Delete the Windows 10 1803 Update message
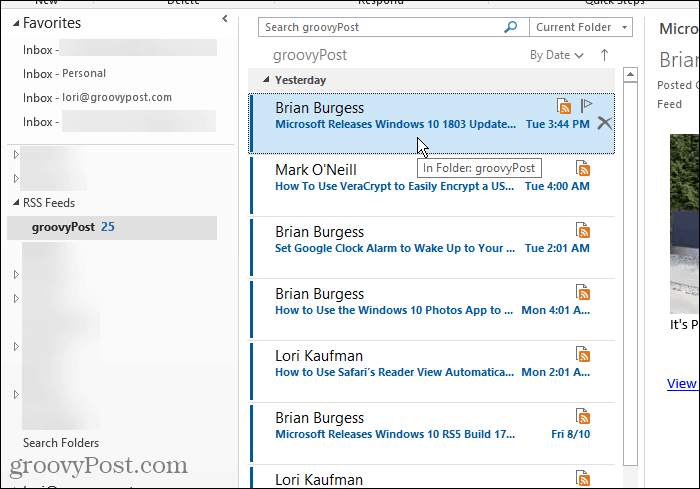This screenshot has width=700, height=489. point(604,123)
